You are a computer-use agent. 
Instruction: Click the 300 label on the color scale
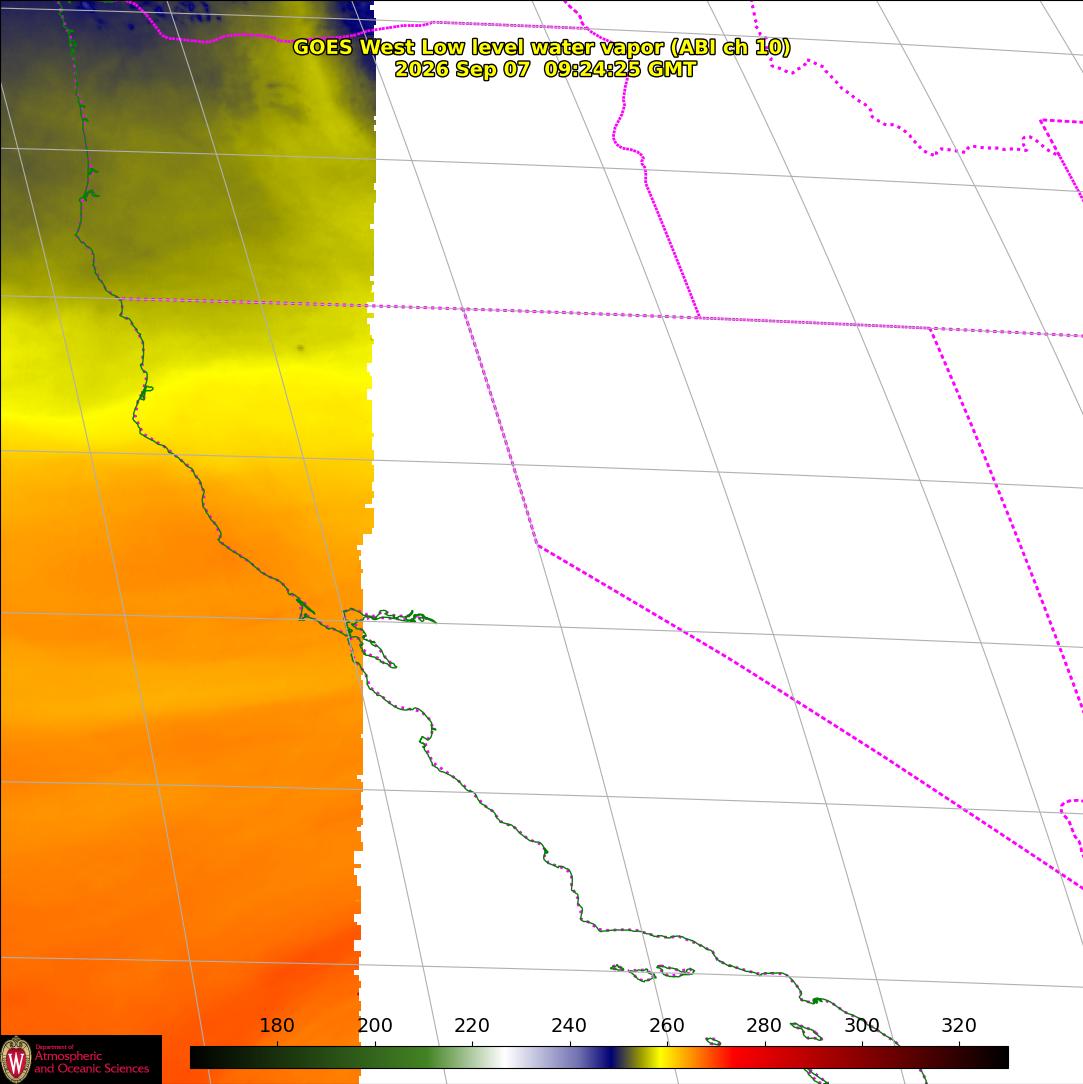click(x=862, y=1025)
